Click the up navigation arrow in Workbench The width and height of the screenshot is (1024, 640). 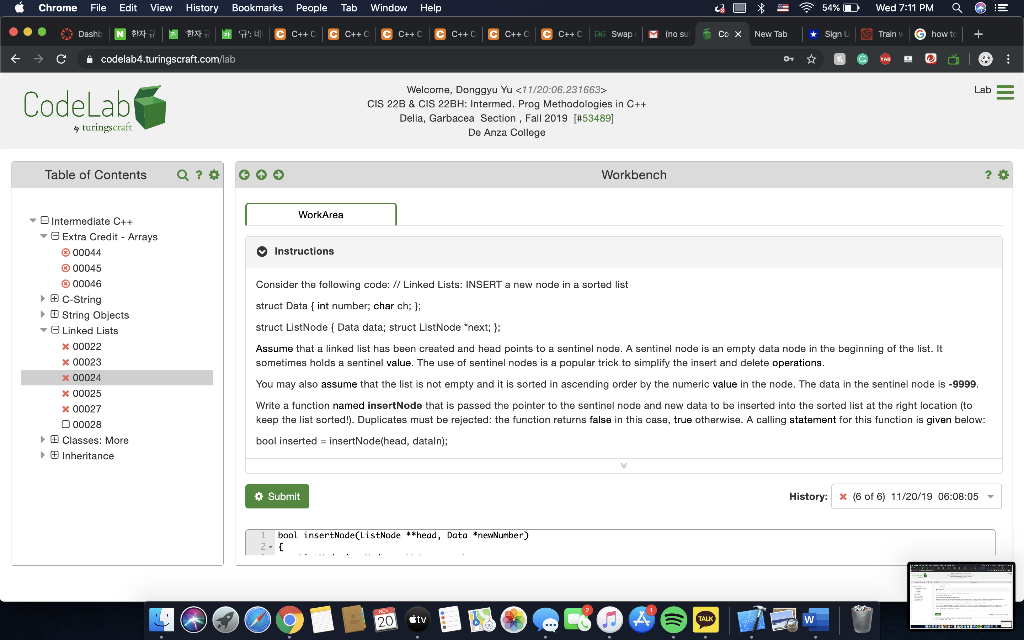260,174
